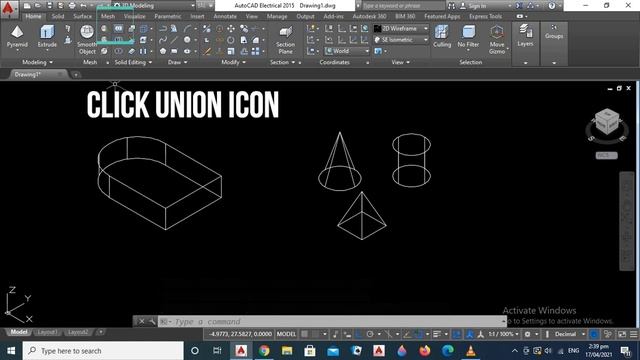Screen dimensions: 640x360
Task: Choose the Smooth Object mesh tool
Action: [87, 40]
